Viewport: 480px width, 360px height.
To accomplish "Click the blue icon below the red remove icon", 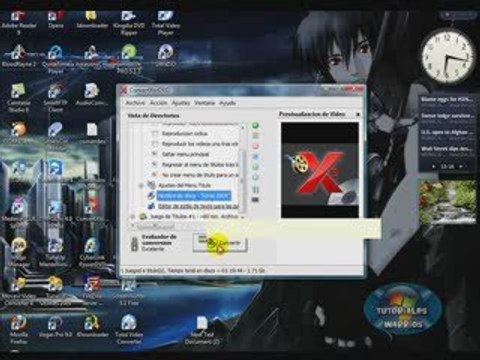I will (255, 156).
